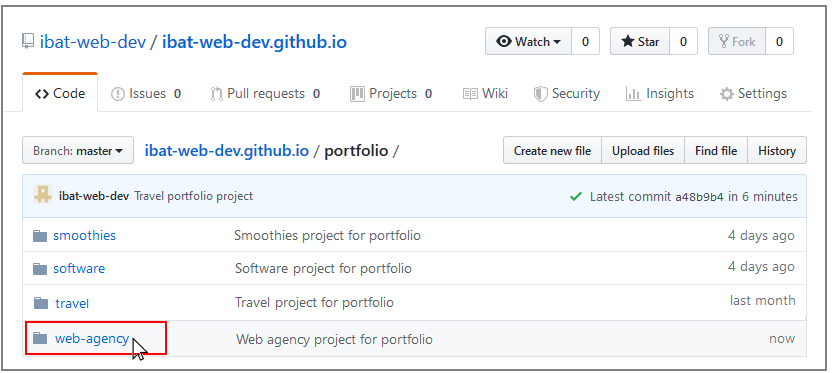Click the Fork button
Viewport: 834px width, 373px height.
coord(737,42)
